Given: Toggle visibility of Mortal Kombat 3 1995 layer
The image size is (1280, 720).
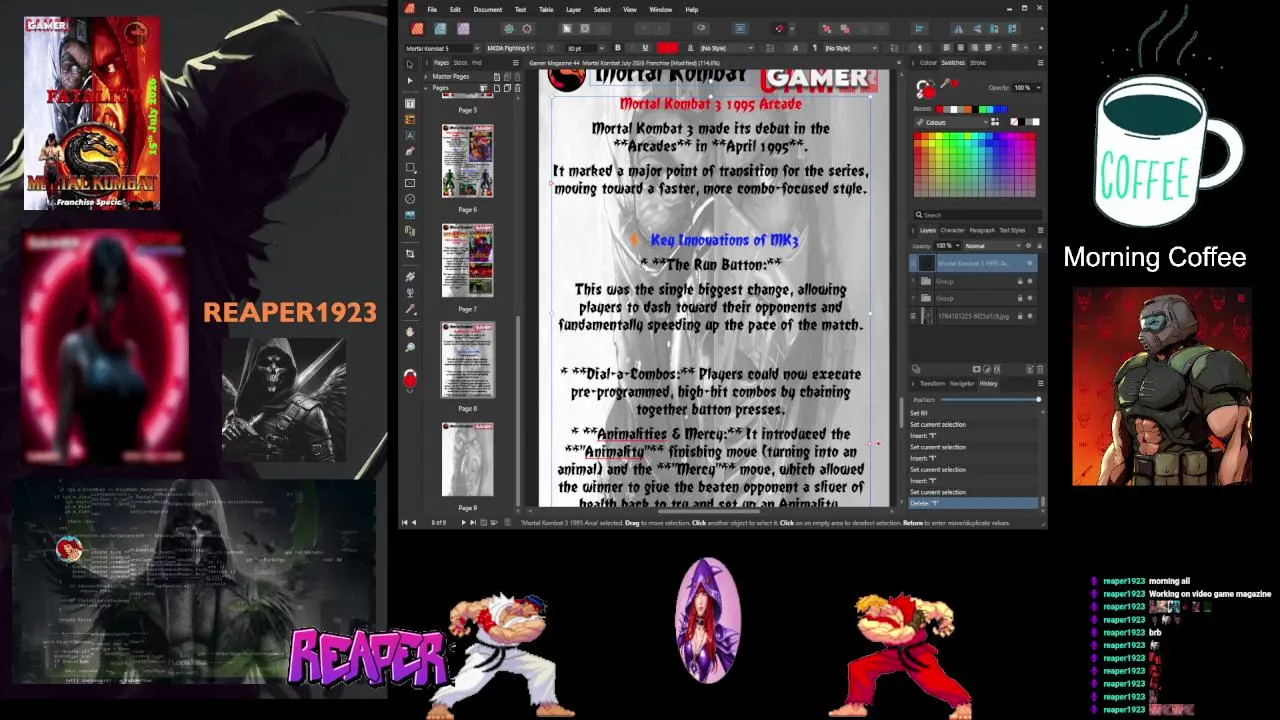Looking at the screenshot, I should 1030,263.
